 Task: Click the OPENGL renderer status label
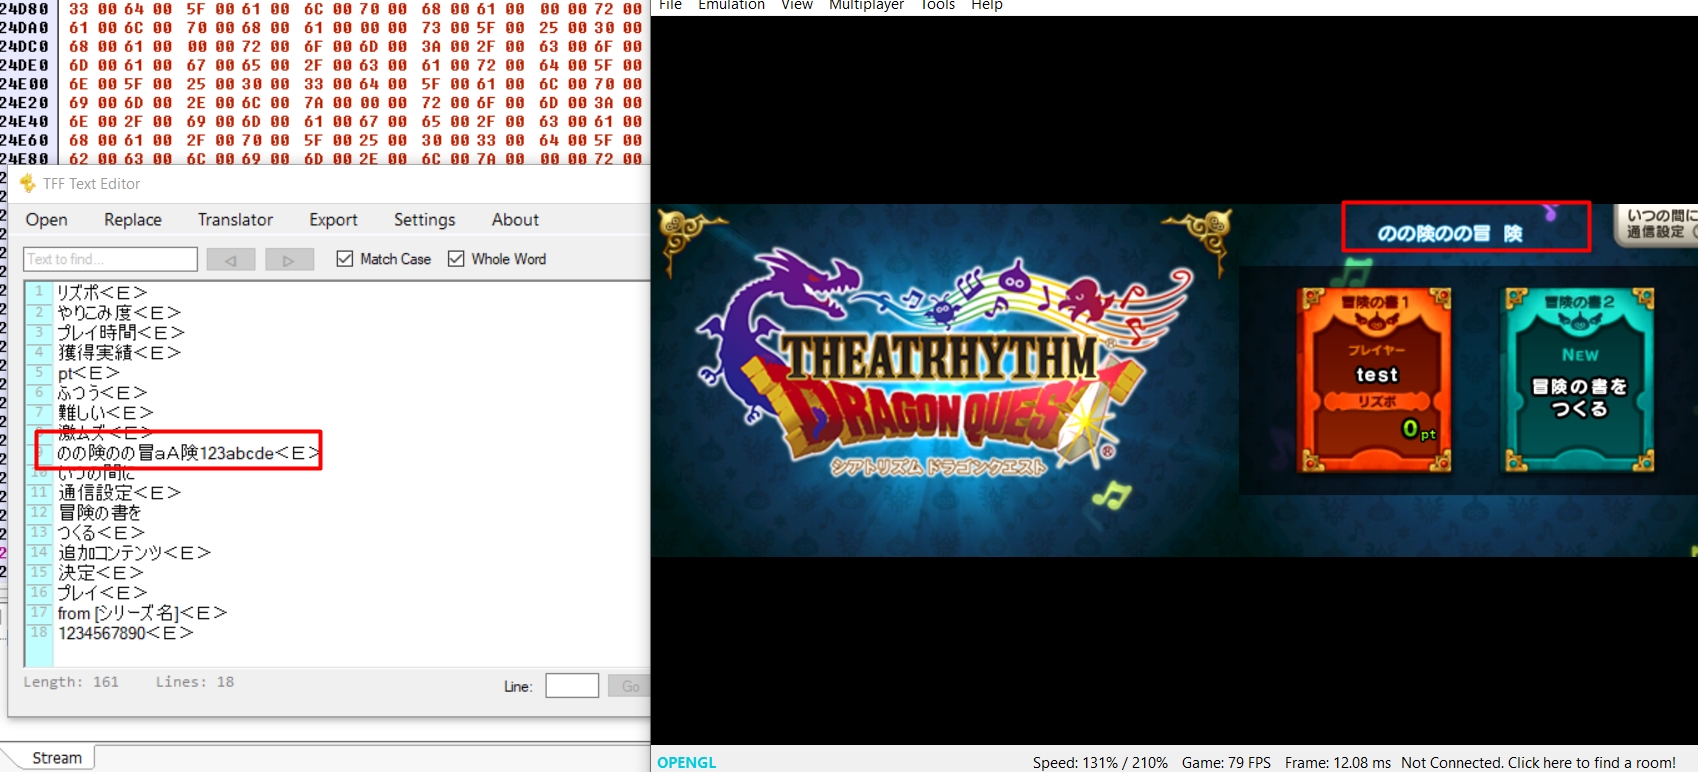coord(687,763)
